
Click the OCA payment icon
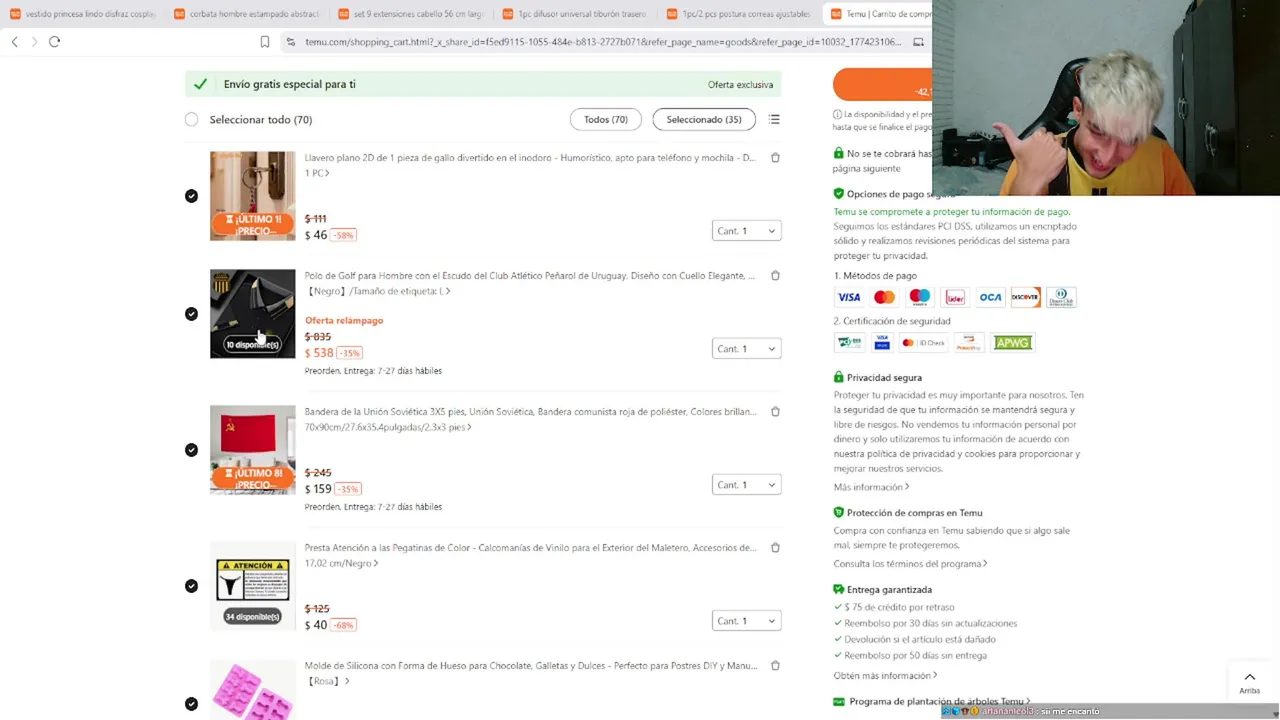click(990, 297)
